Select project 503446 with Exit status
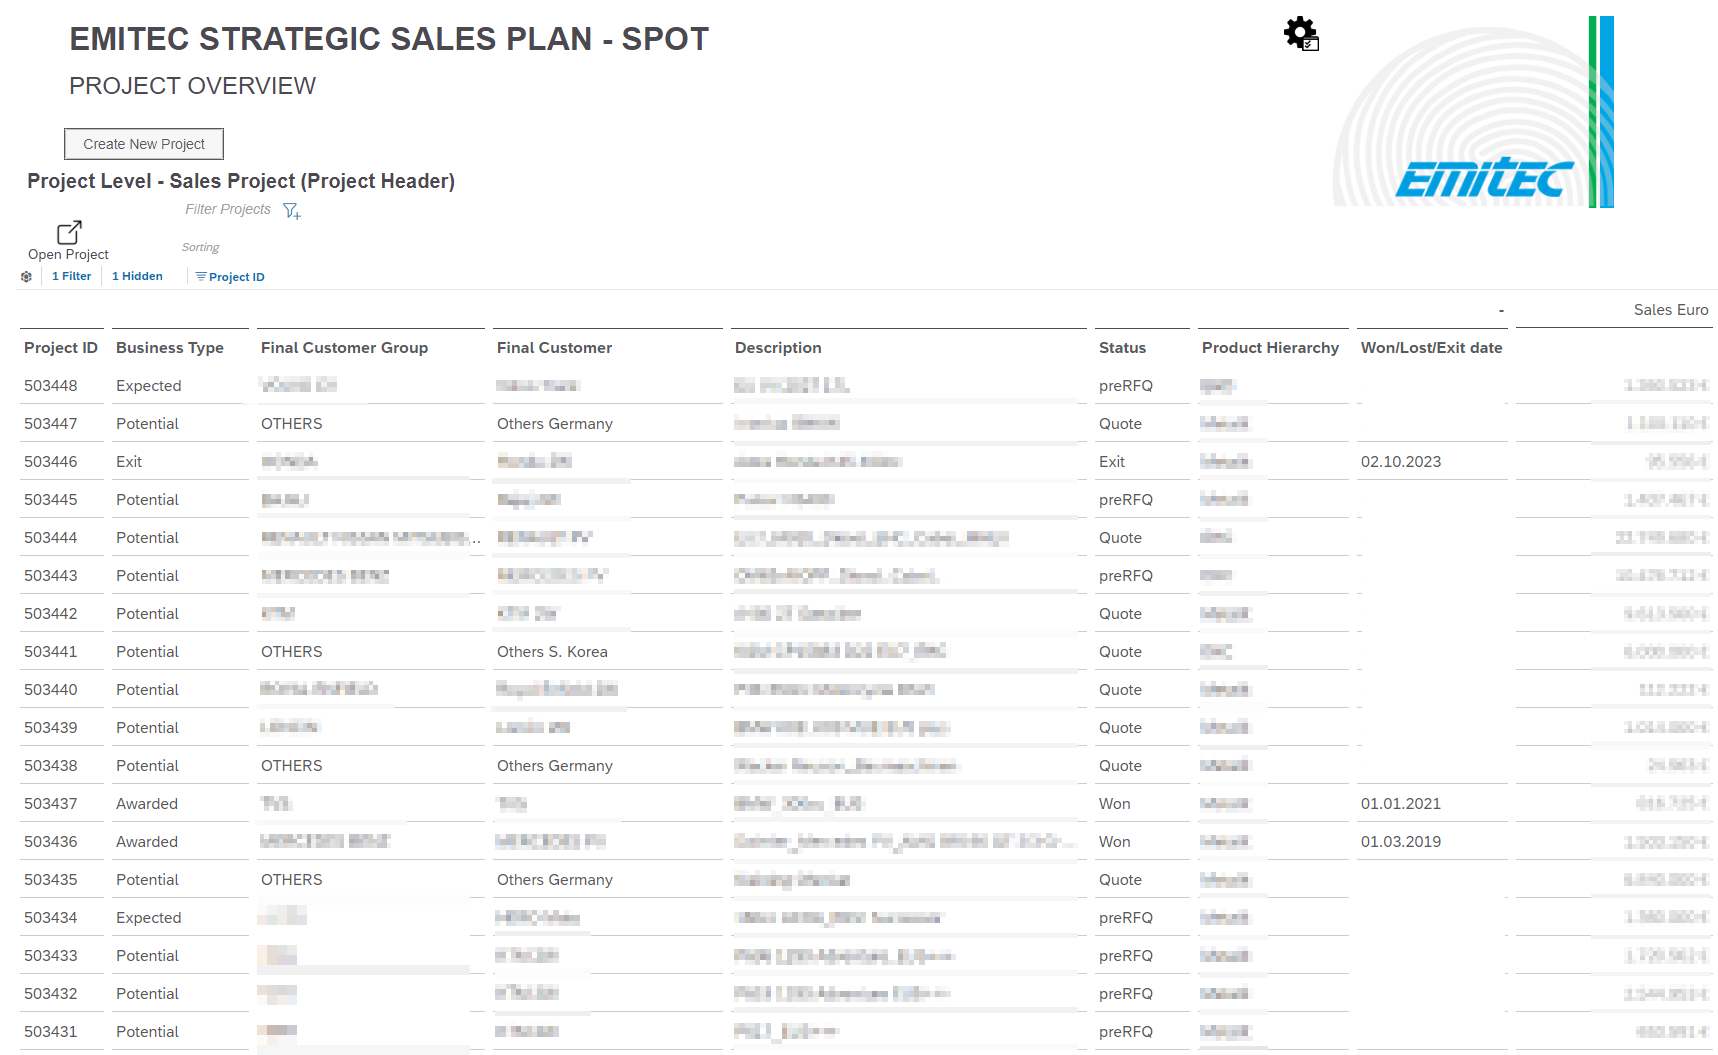Viewport: 1718px width, 1055px height. tap(51, 462)
